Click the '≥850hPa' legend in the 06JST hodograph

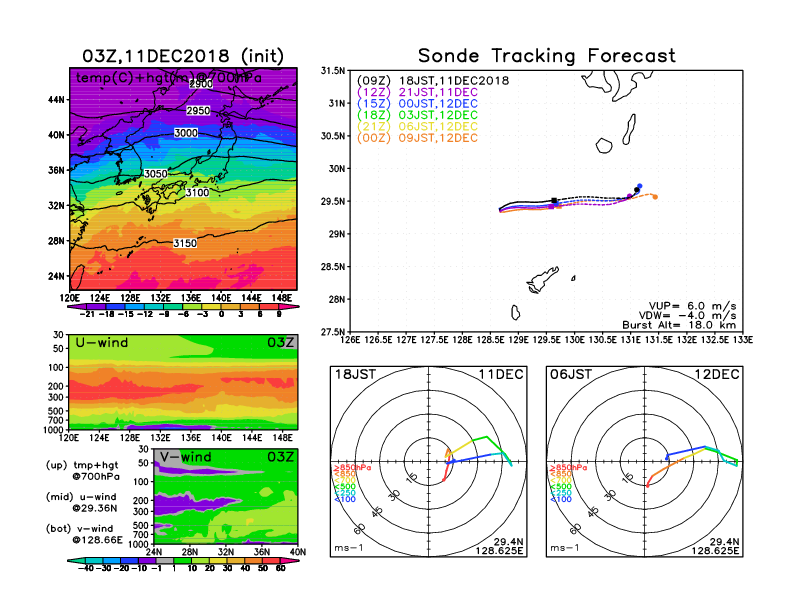pos(568,468)
